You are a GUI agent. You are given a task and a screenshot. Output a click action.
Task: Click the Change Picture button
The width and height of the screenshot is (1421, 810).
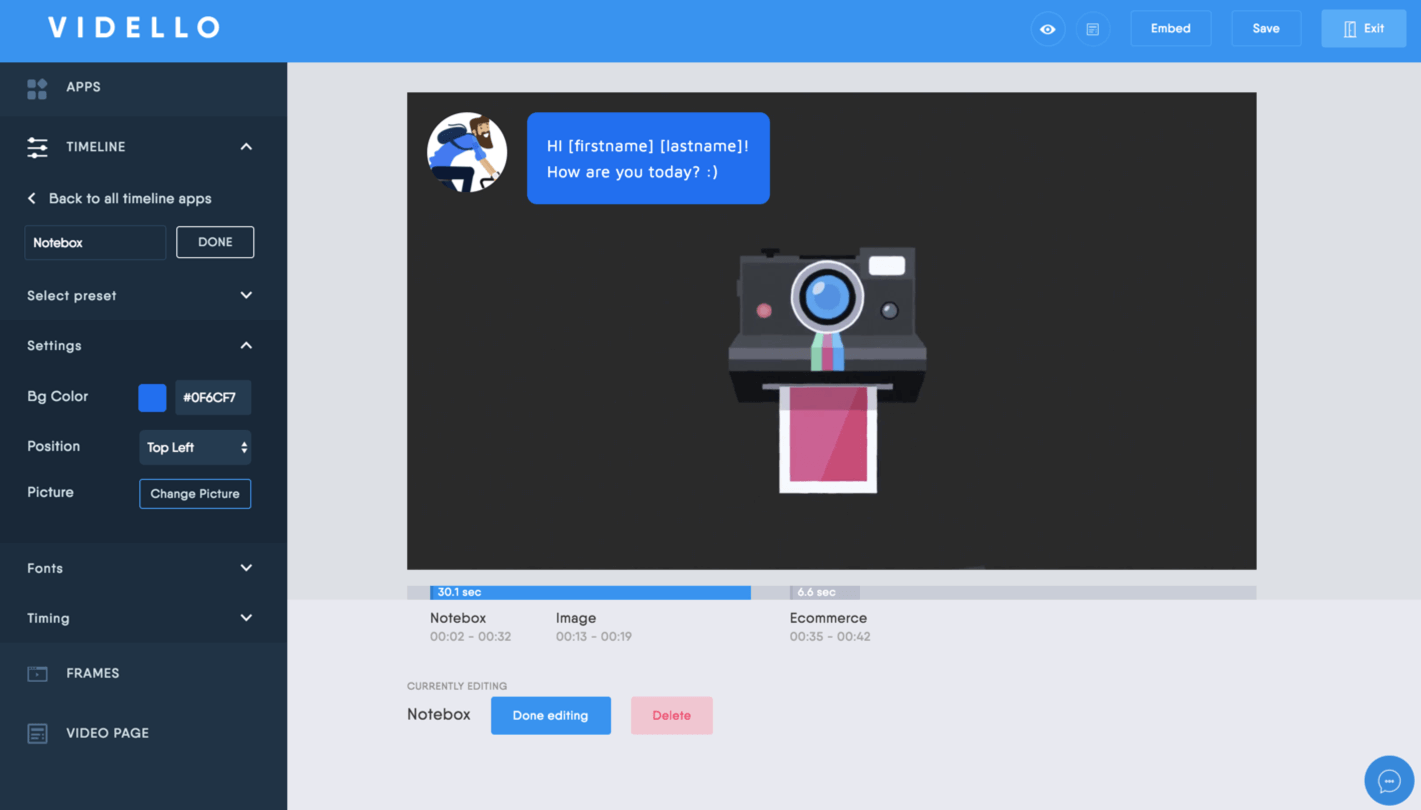[x=195, y=494]
